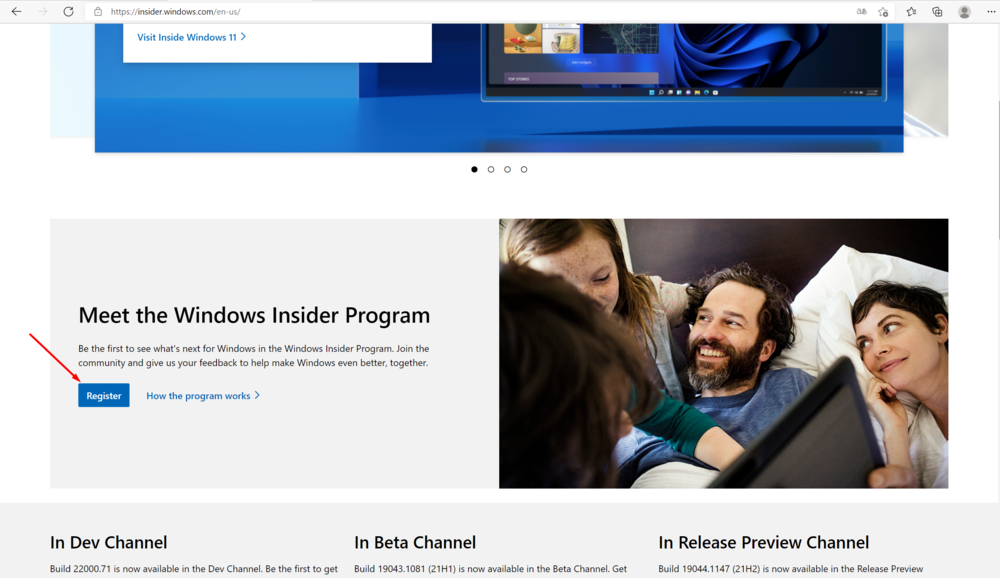
Task: Open Settings and more menu
Action: coord(990,12)
